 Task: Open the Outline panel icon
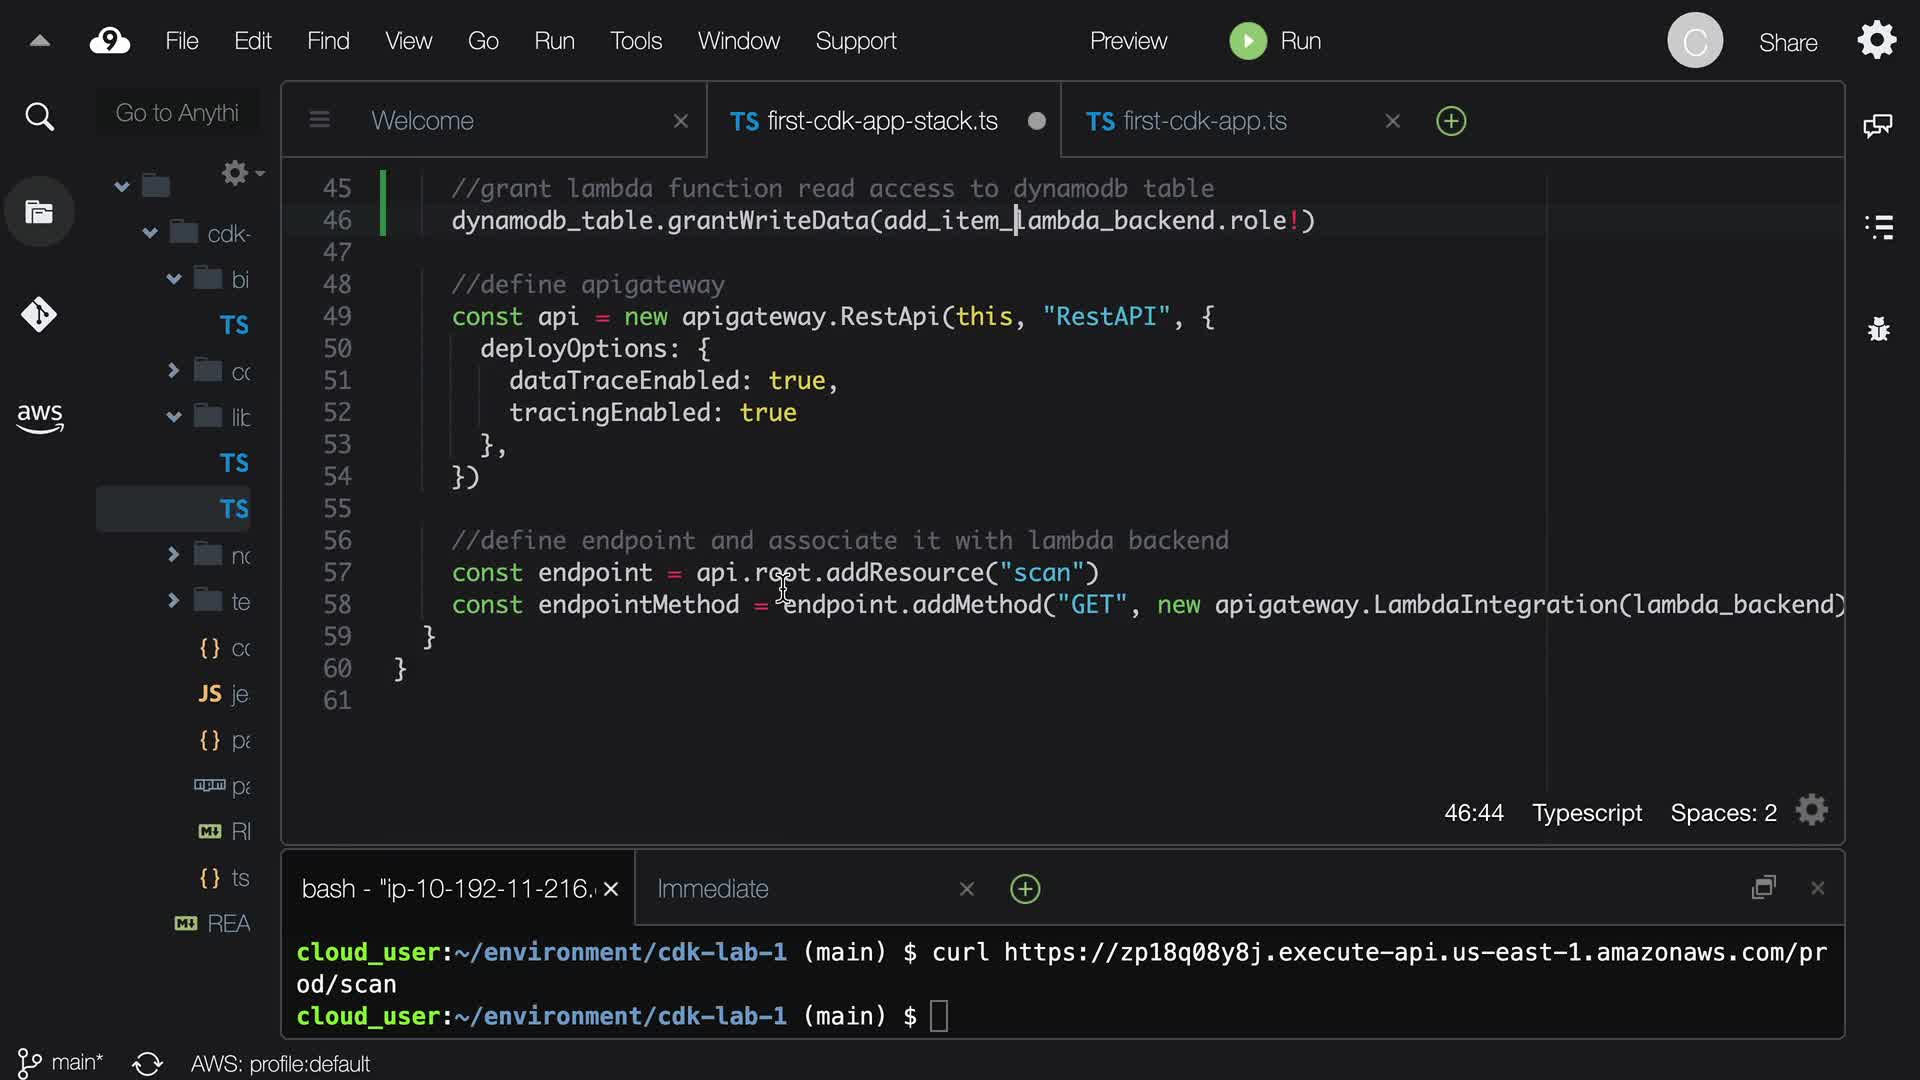[1879, 227]
